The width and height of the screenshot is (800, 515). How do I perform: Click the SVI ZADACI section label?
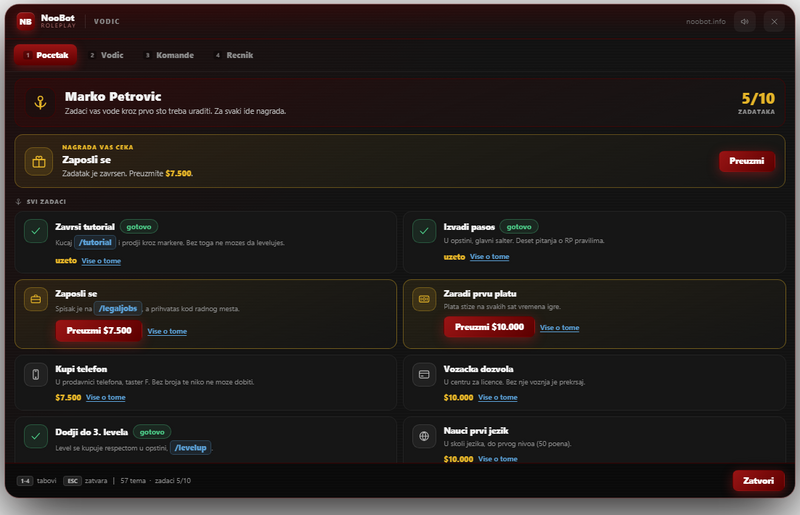pyautogui.click(x=46, y=202)
